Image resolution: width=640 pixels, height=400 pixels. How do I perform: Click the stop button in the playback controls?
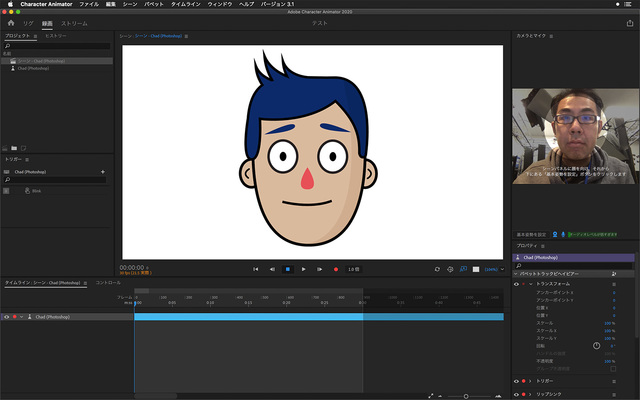287,269
